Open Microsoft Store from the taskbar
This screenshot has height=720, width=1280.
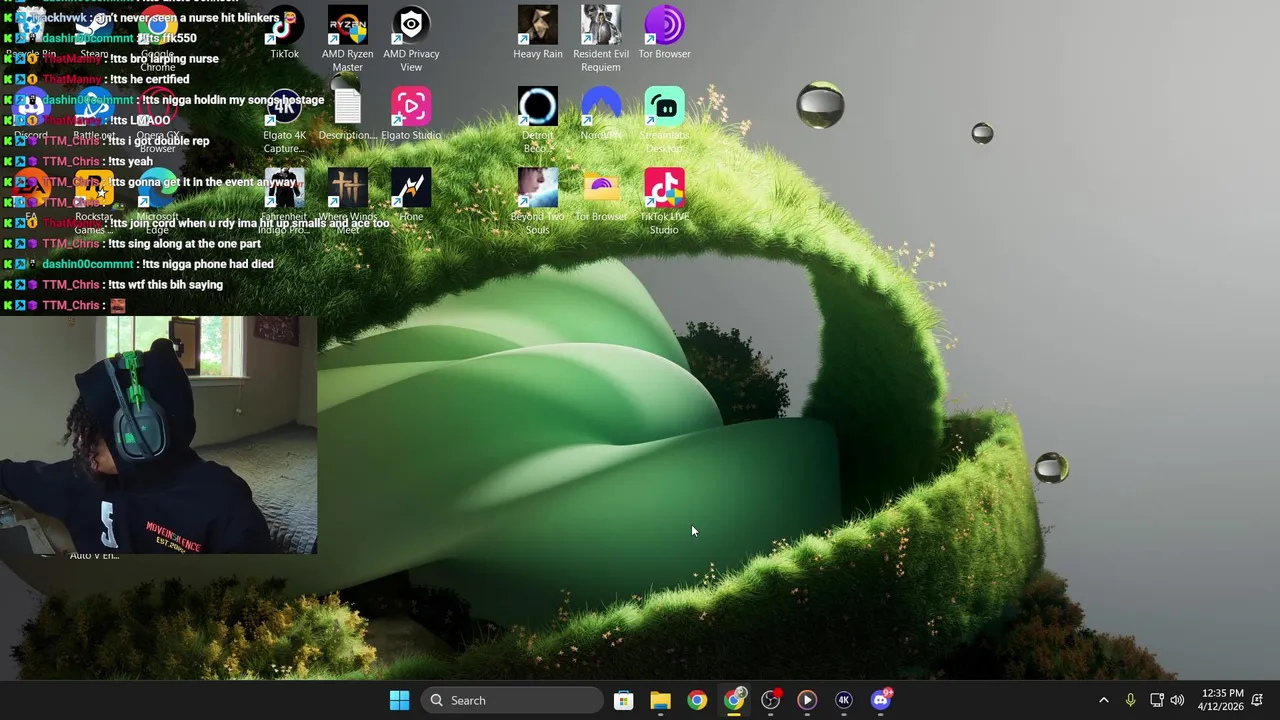point(623,700)
